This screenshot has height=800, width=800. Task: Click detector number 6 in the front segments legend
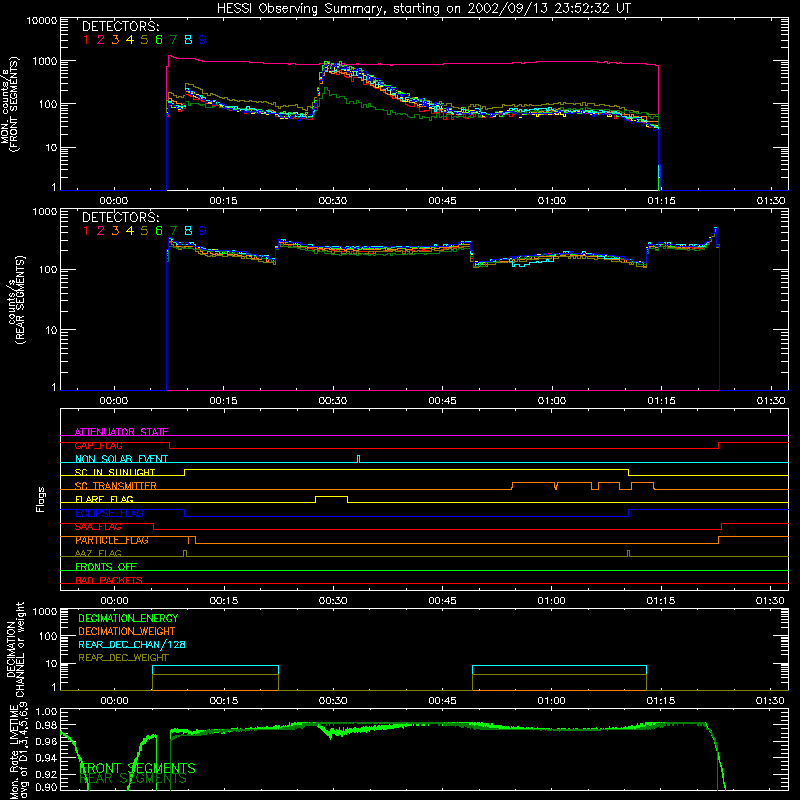point(159,40)
